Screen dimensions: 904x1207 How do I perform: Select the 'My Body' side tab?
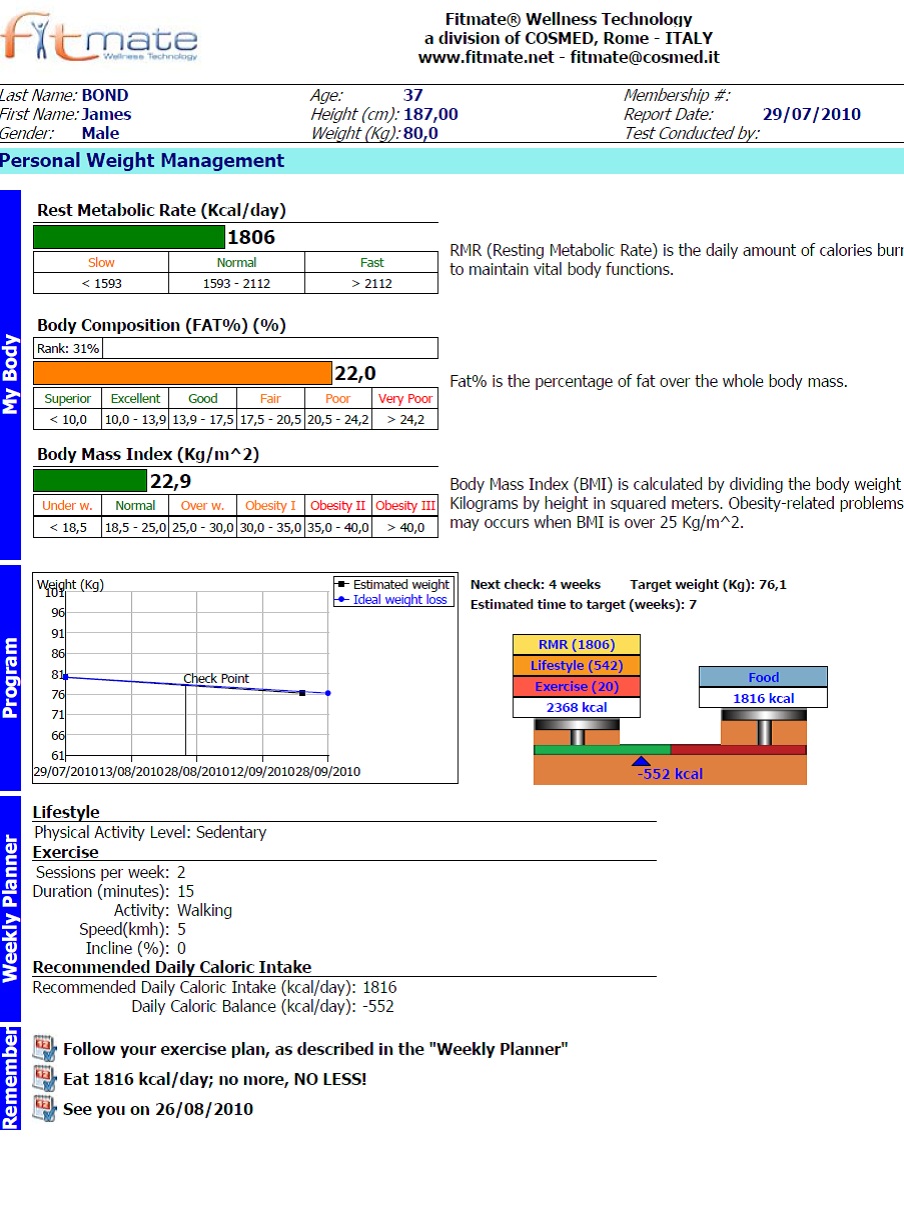coord(10,375)
